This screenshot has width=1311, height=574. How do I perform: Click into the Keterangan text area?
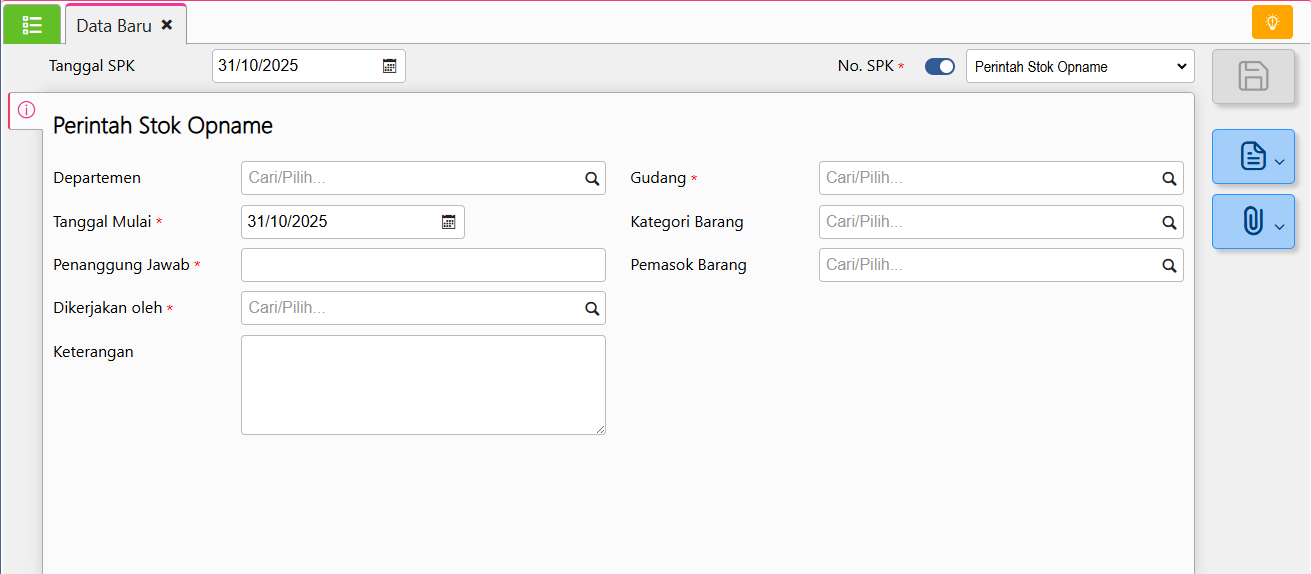[x=423, y=385]
